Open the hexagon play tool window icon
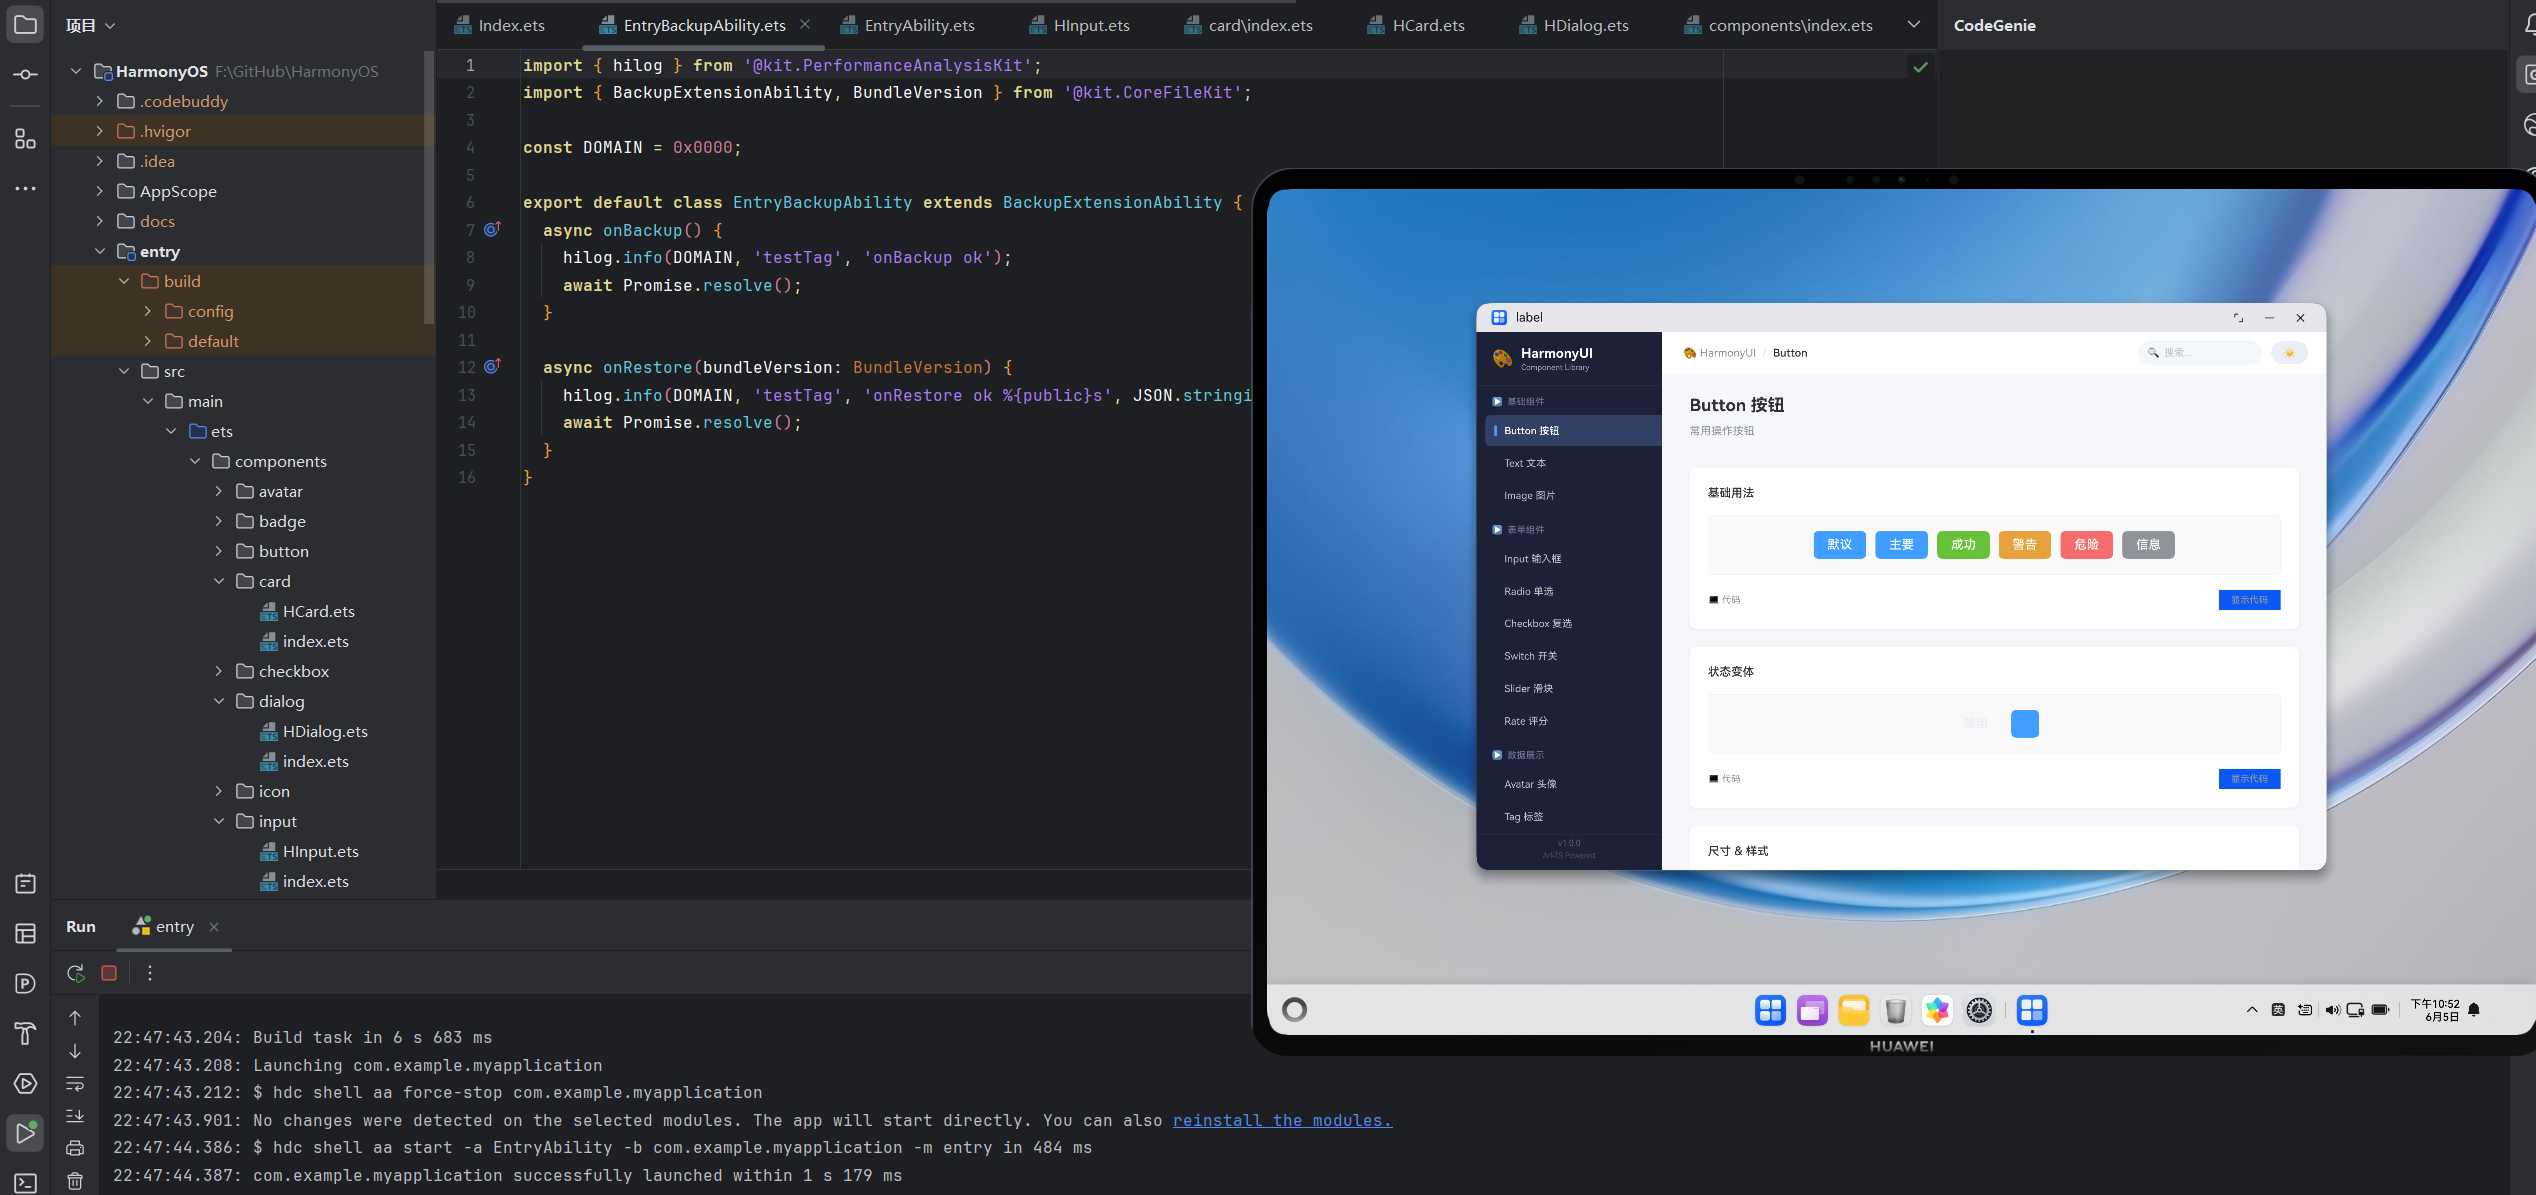Viewport: 2536px width, 1195px height. [x=25, y=1083]
